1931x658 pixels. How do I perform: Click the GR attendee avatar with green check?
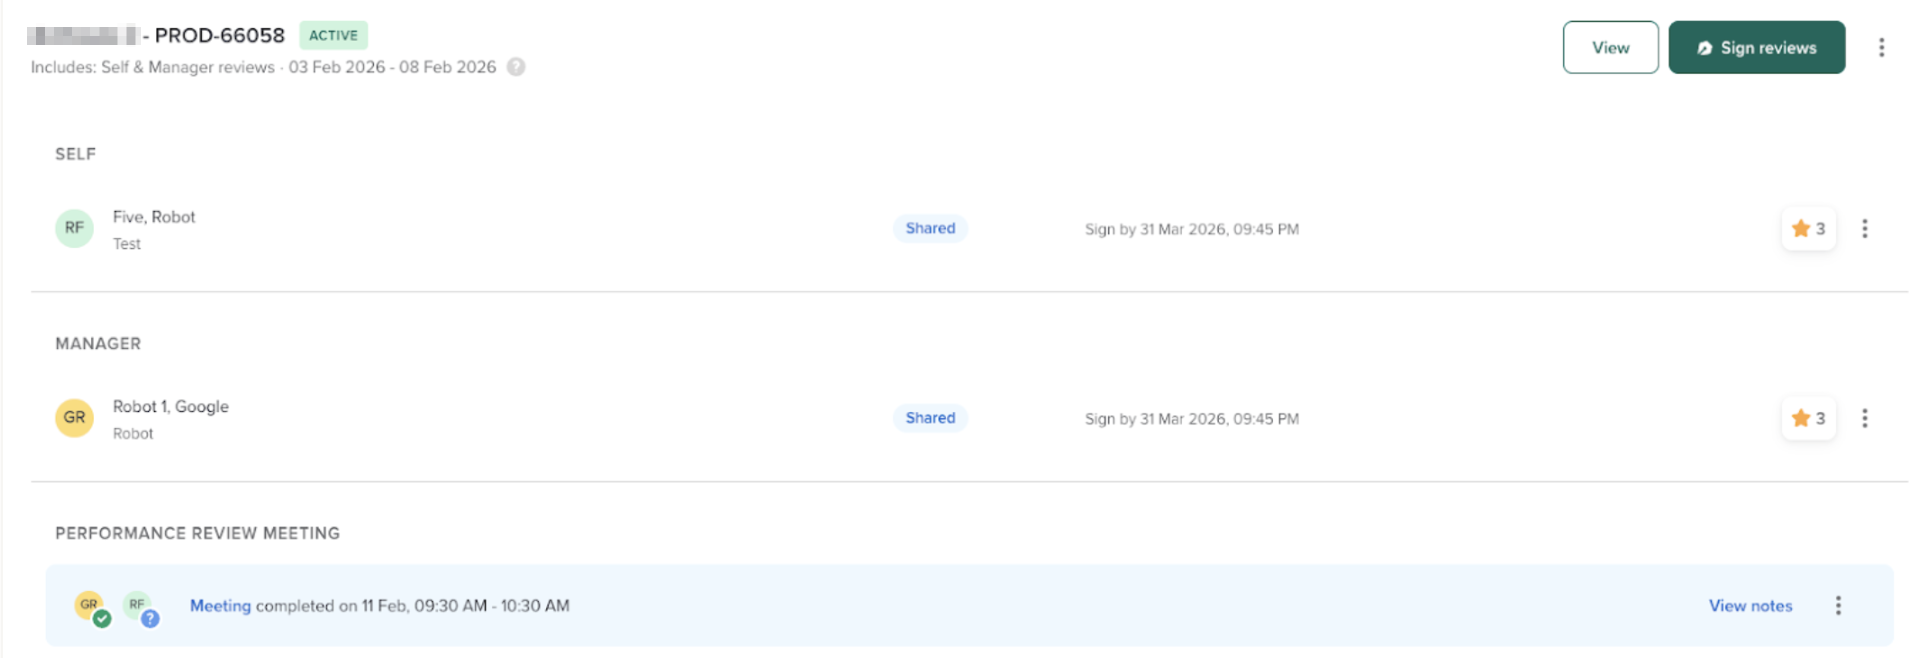click(91, 606)
